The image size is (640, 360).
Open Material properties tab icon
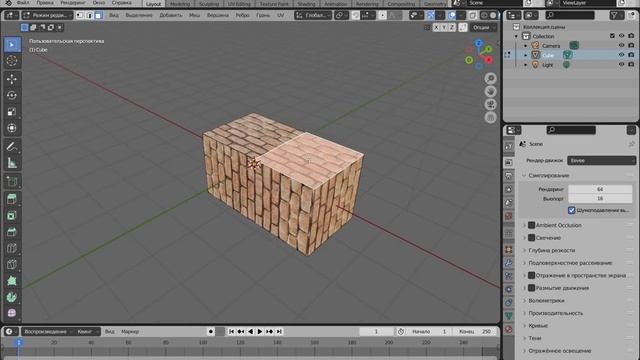(509, 329)
